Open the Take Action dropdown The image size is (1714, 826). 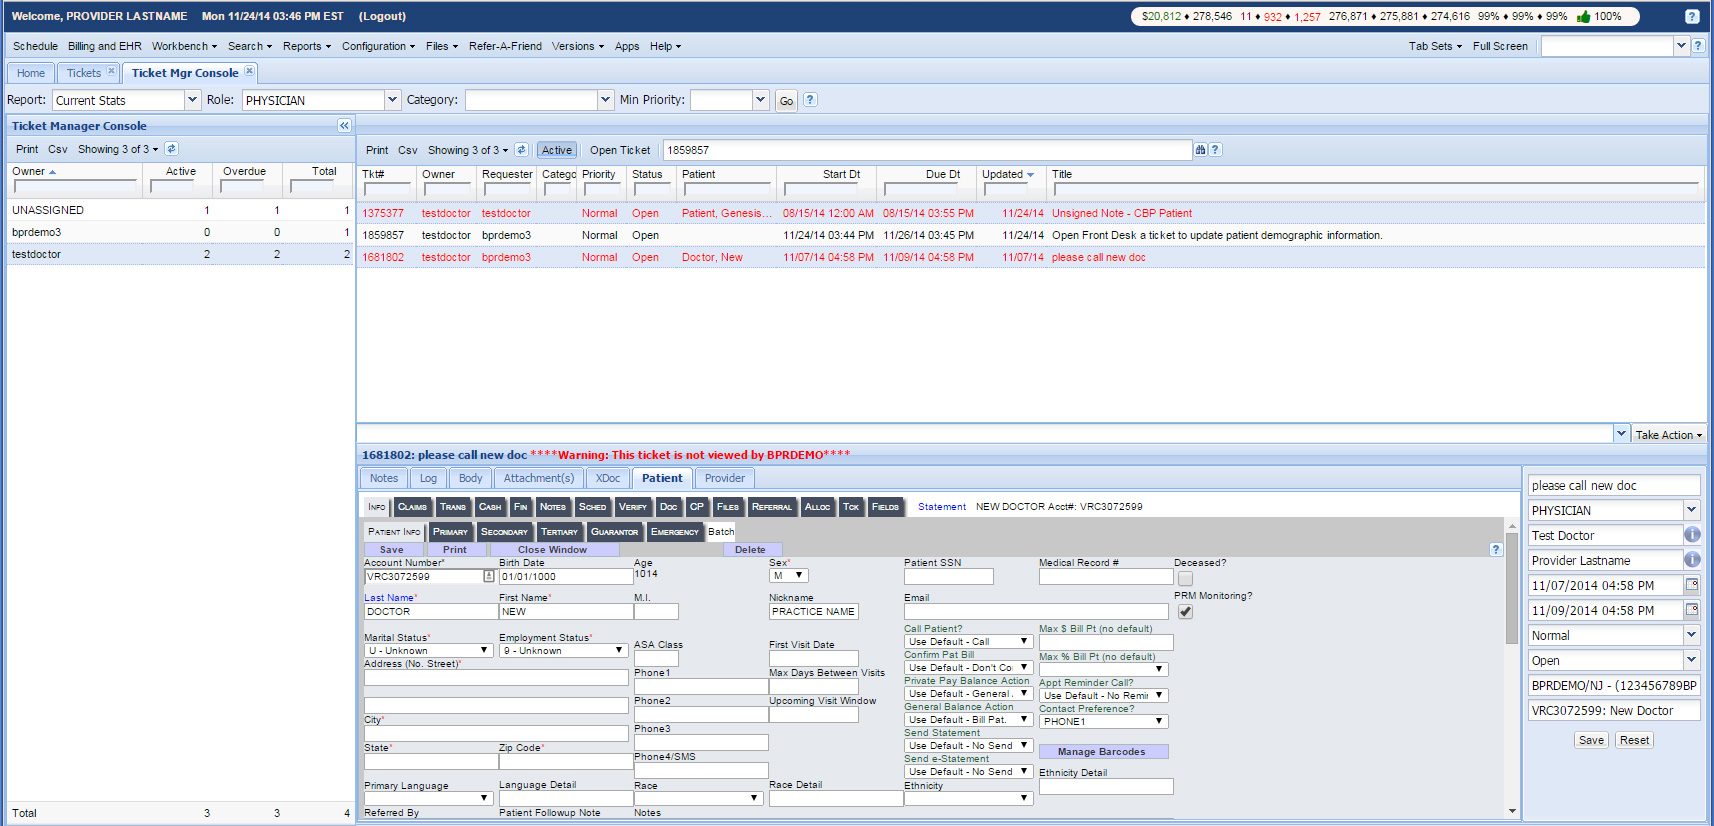click(x=1668, y=435)
